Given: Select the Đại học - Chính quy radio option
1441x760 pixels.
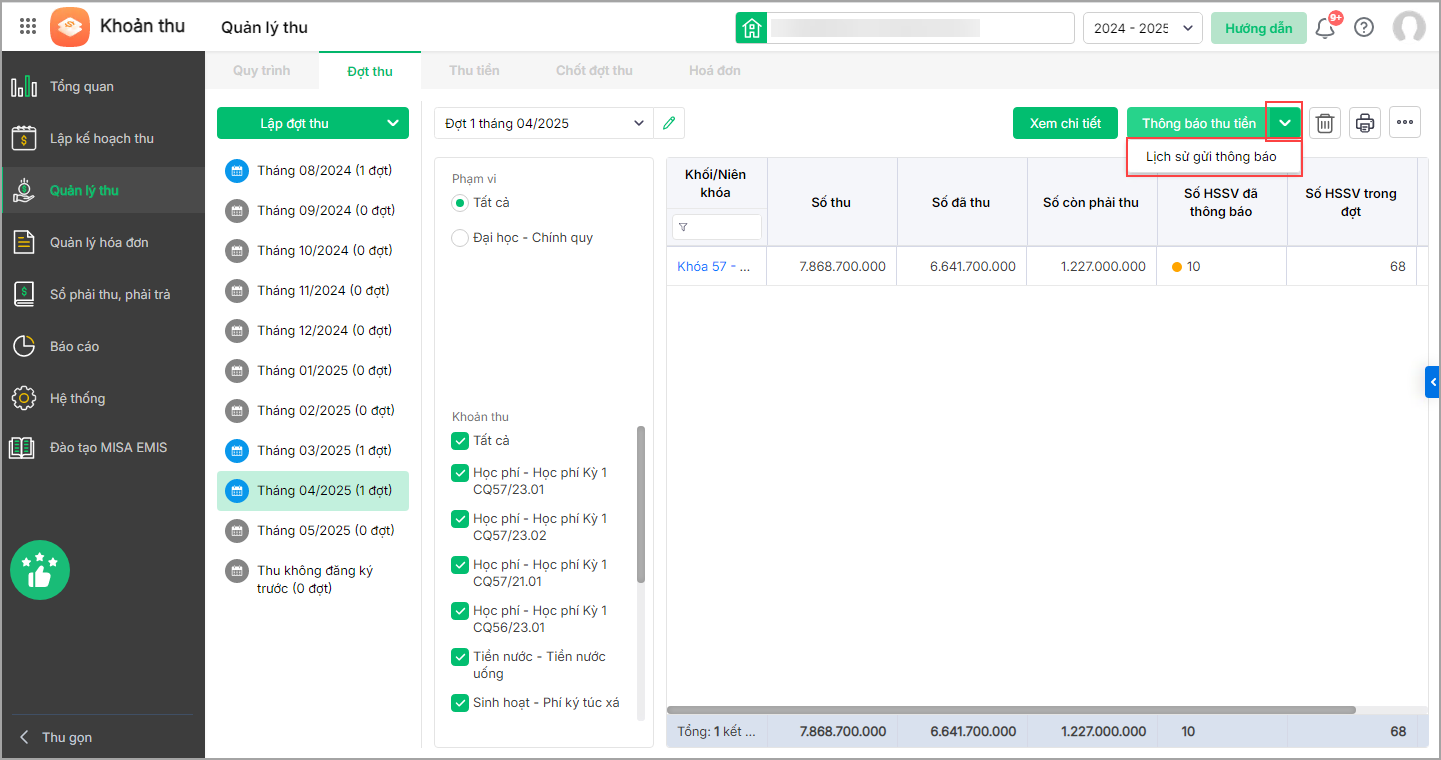Looking at the screenshot, I should click(x=460, y=238).
